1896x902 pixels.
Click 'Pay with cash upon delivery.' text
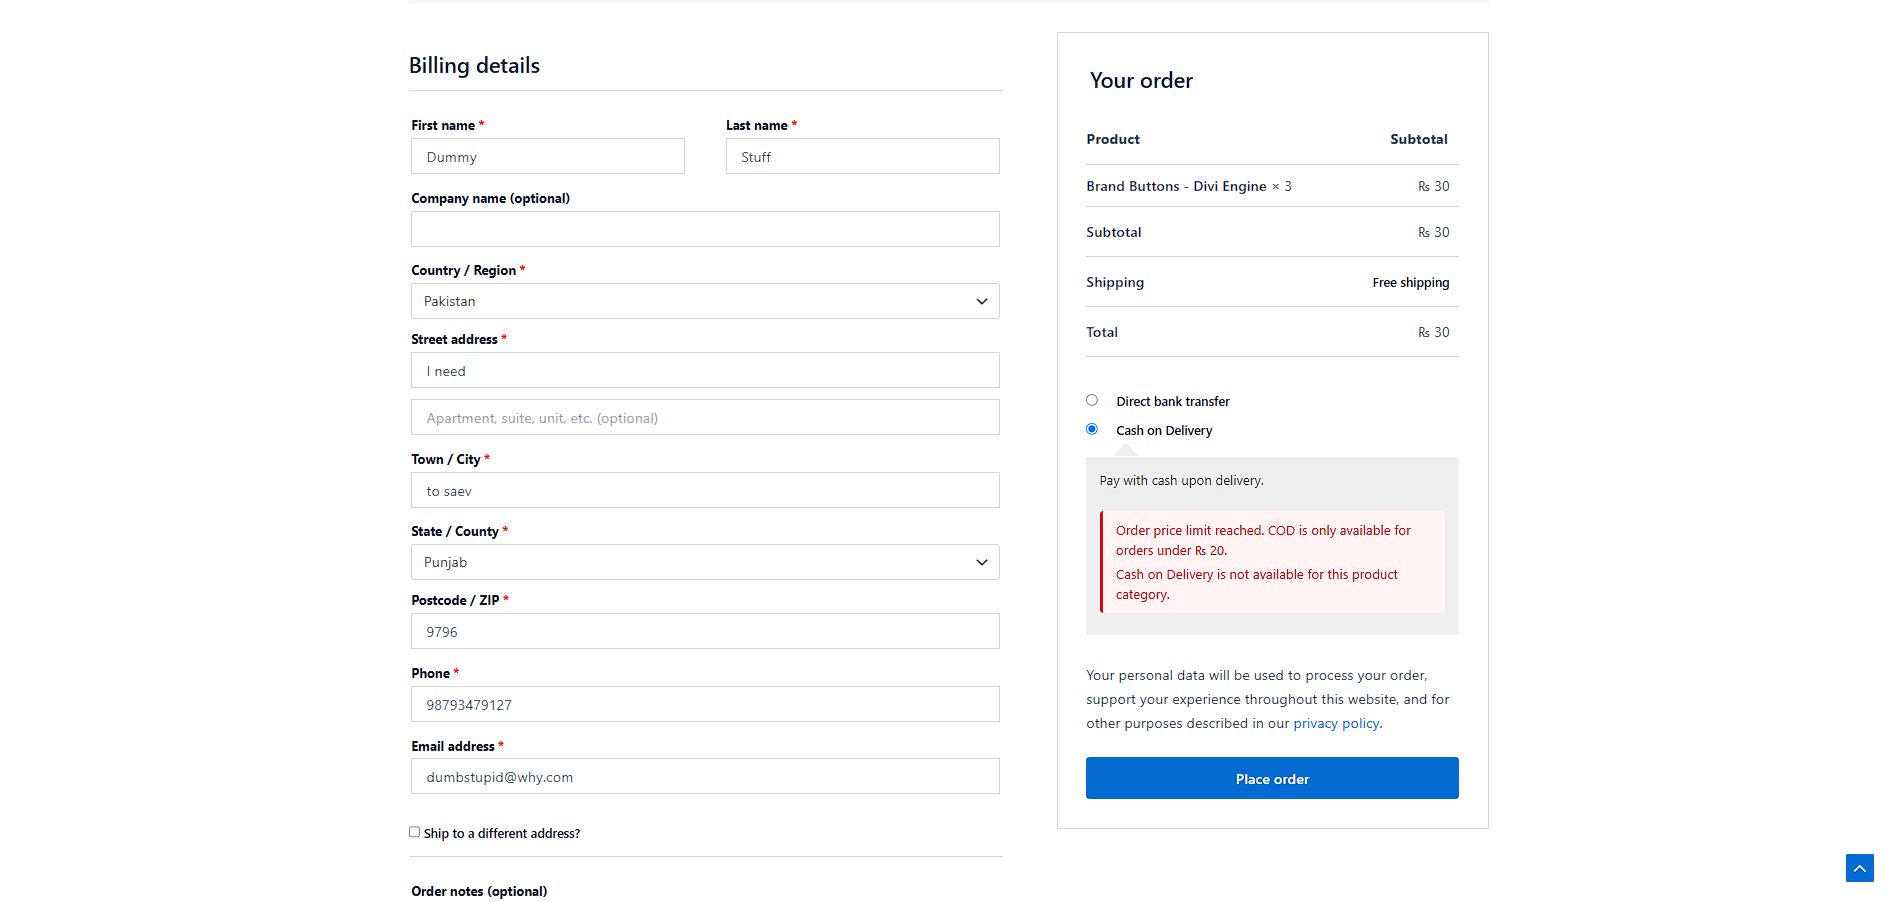pos(1181,481)
